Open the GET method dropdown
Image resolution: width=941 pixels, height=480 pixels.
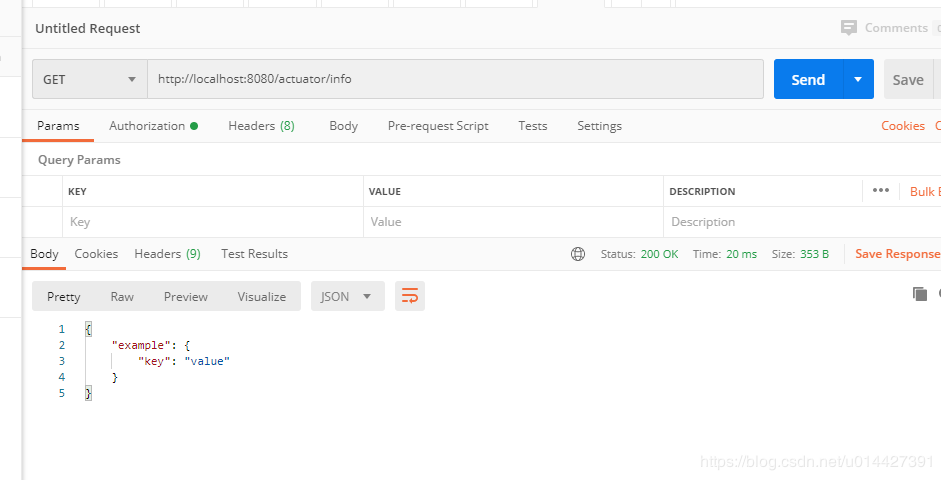click(x=90, y=79)
